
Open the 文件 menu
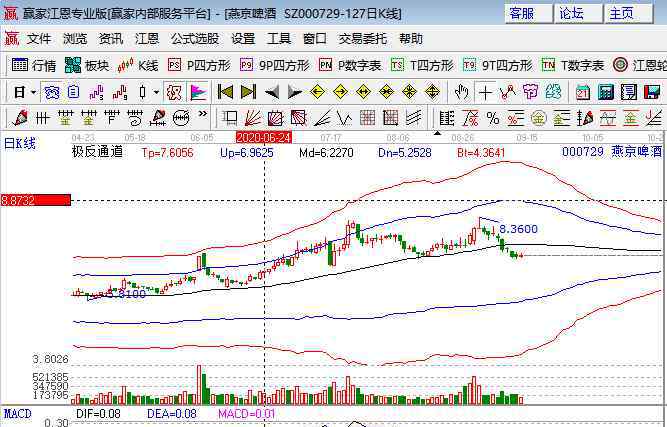point(39,39)
